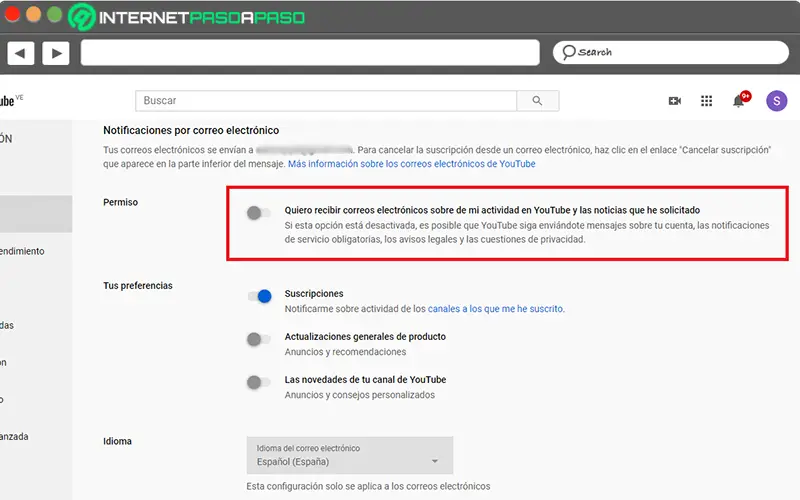800x500 pixels.
Task: Click the browser back arrow button
Action: [20, 53]
